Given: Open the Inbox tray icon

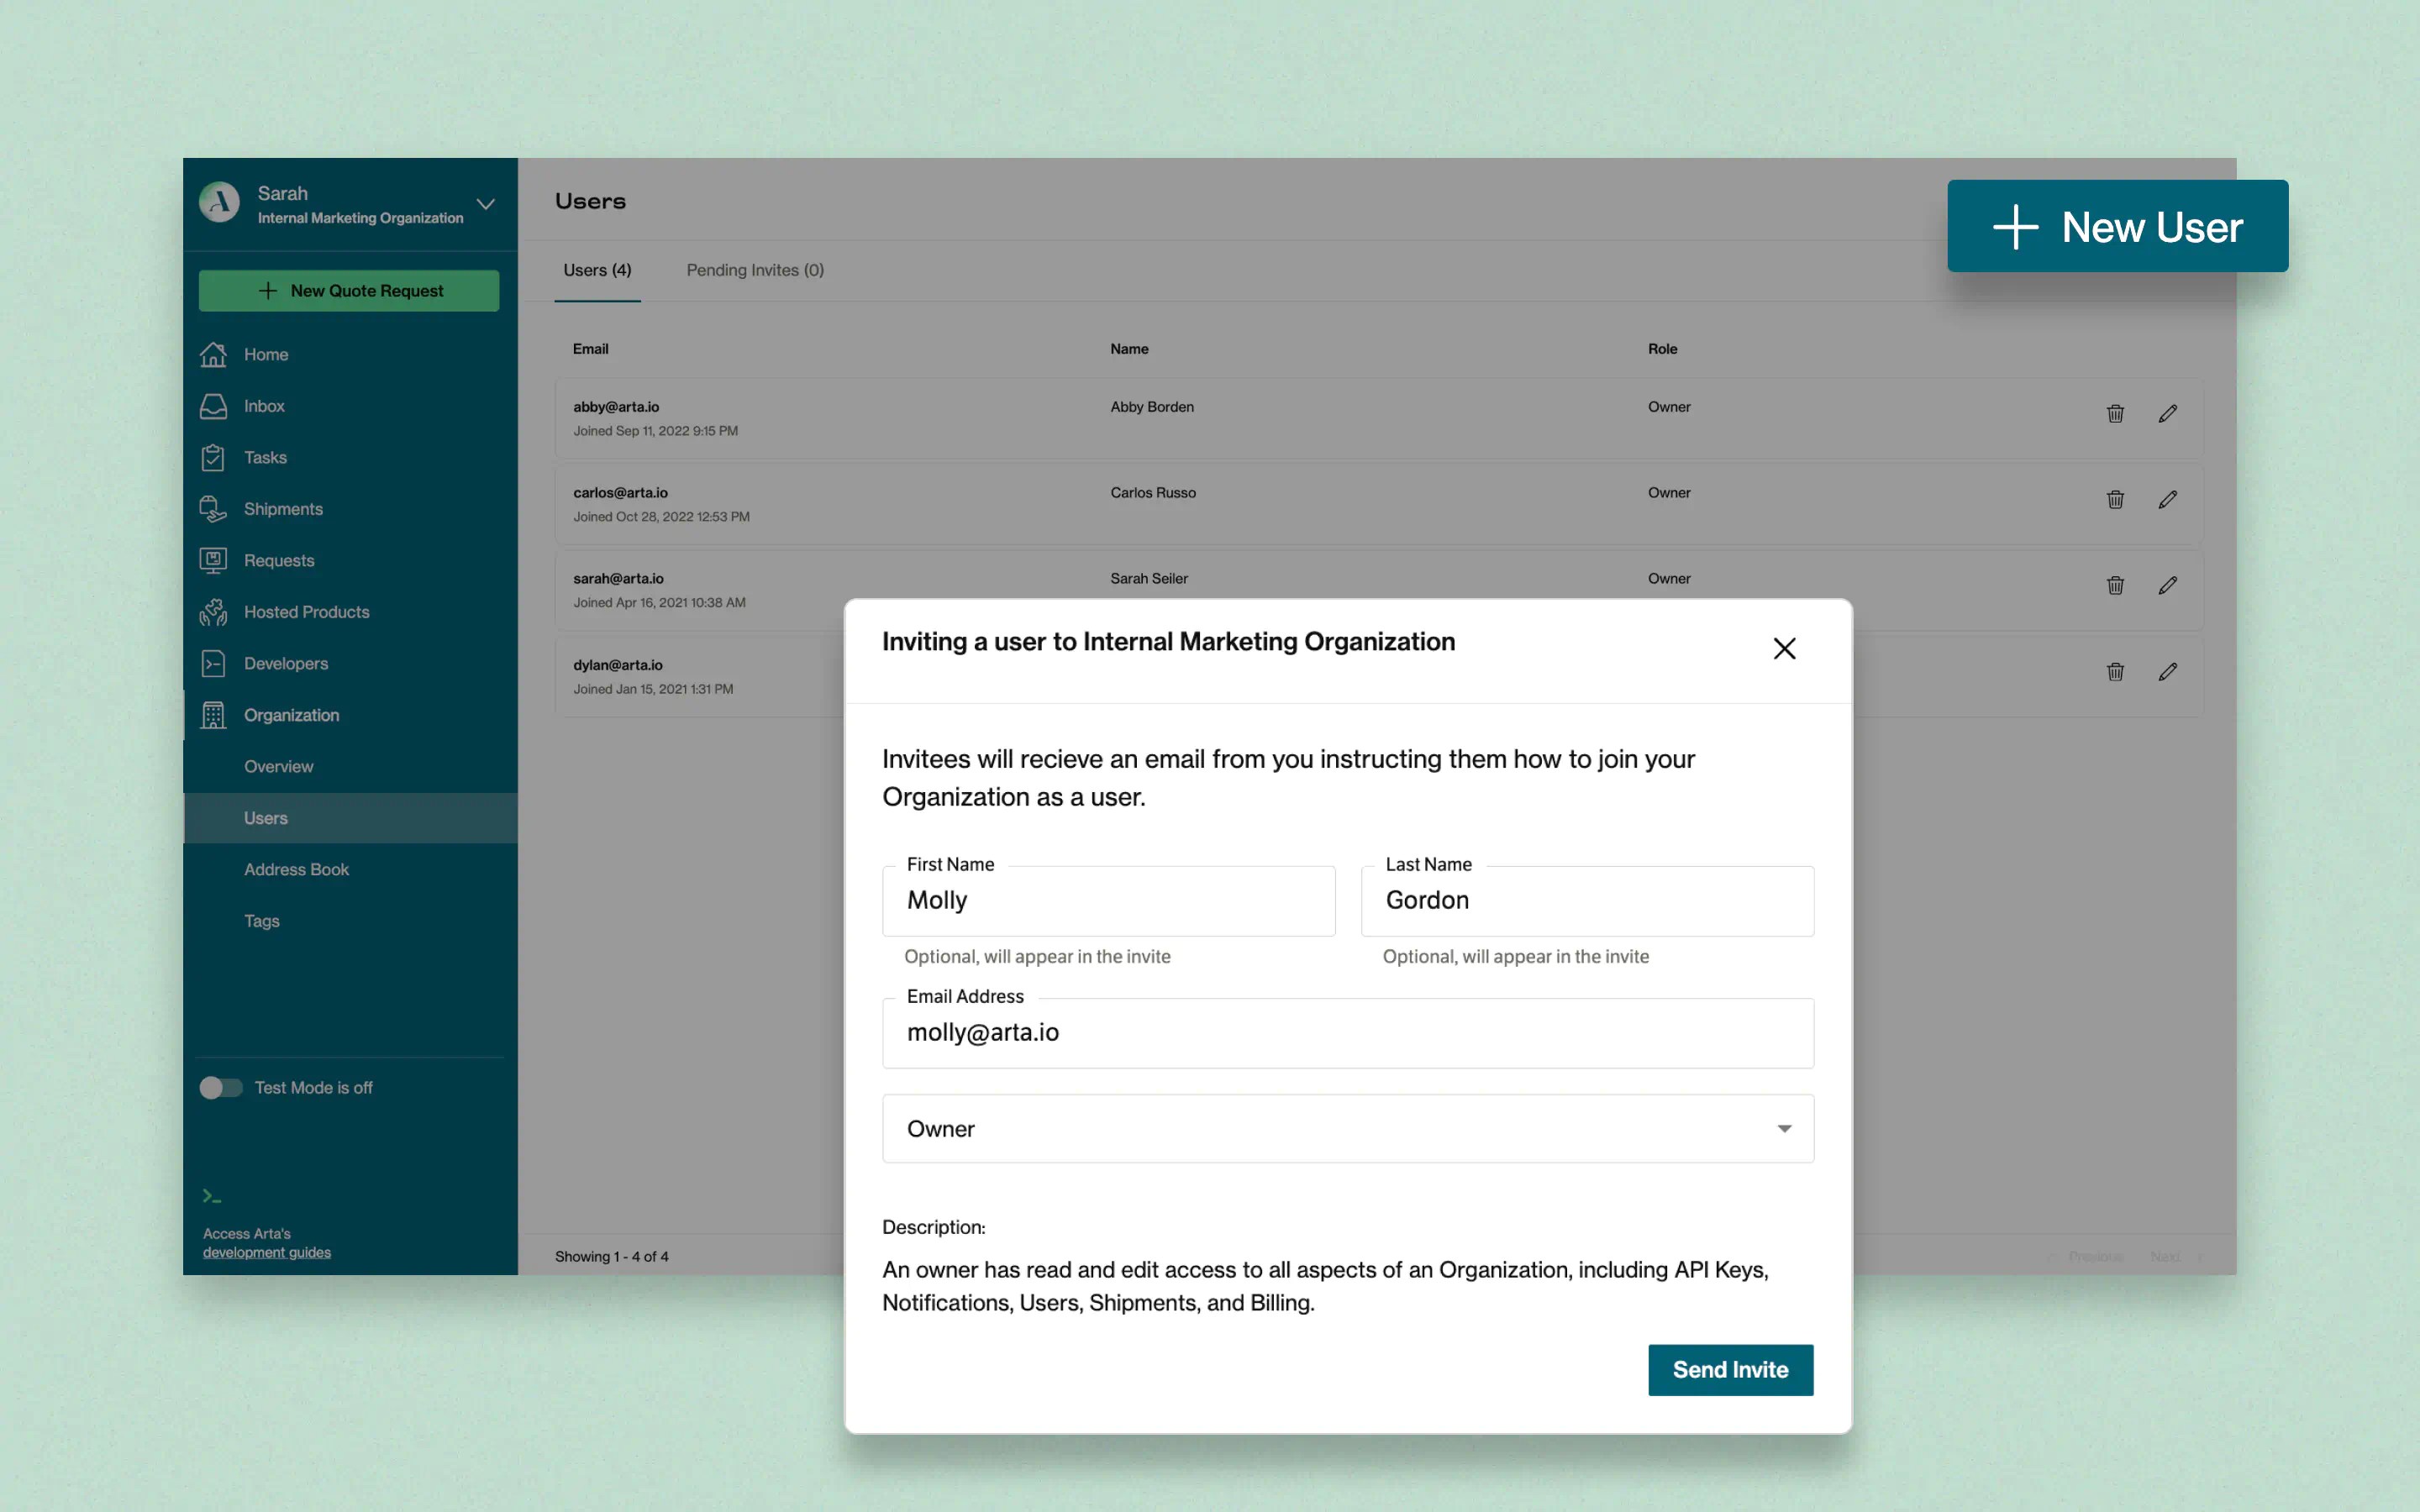Looking at the screenshot, I should coord(213,406).
